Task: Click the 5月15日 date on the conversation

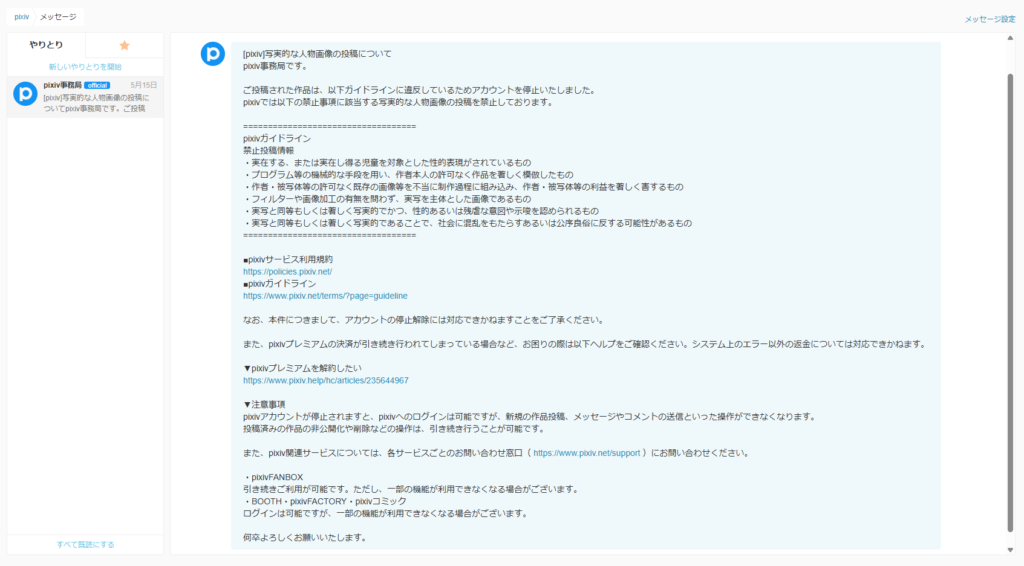Action: click(x=144, y=86)
